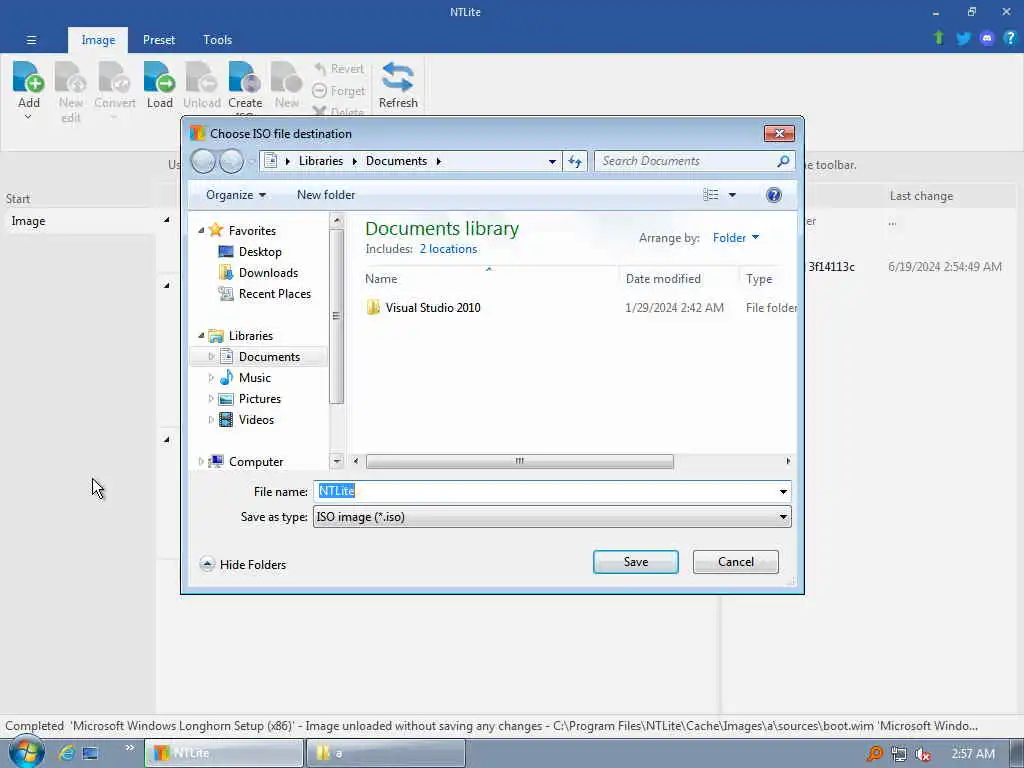Image resolution: width=1024 pixels, height=768 pixels.
Task: Click the volume muted tray icon
Action: (923, 754)
